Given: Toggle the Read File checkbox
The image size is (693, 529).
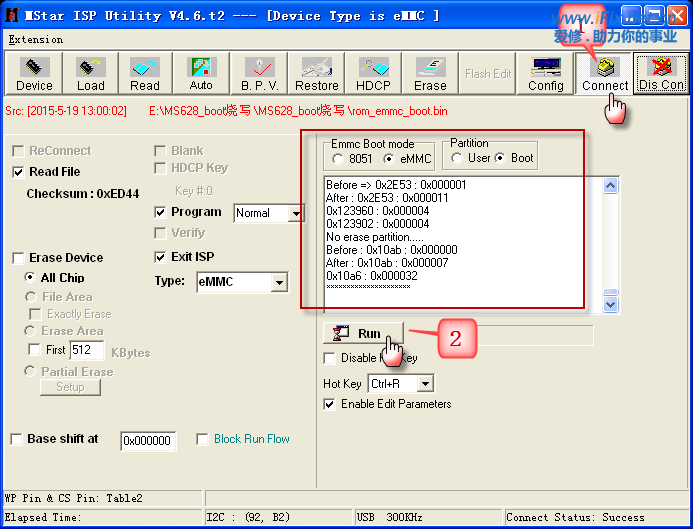Looking at the screenshot, I should [x=19, y=172].
